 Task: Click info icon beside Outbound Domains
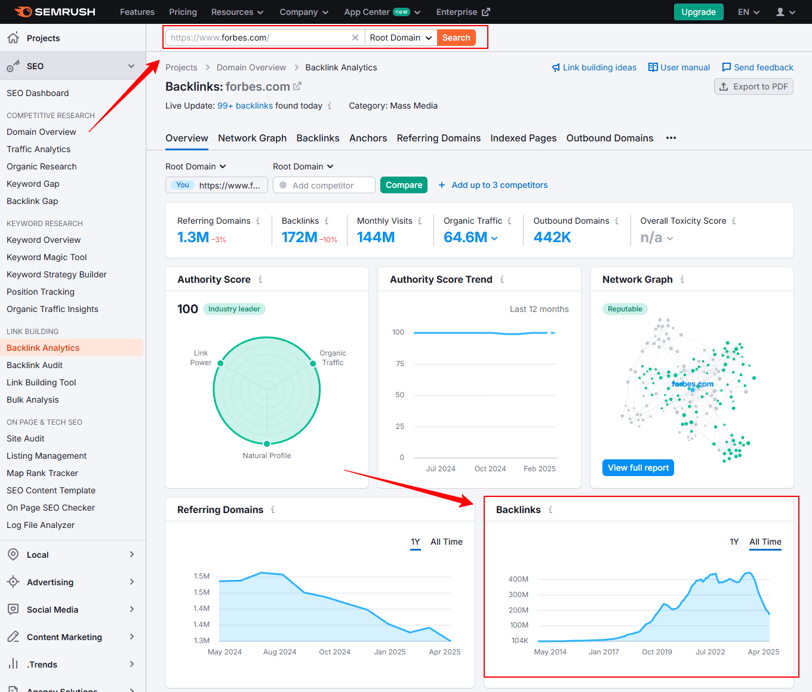click(616, 221)
